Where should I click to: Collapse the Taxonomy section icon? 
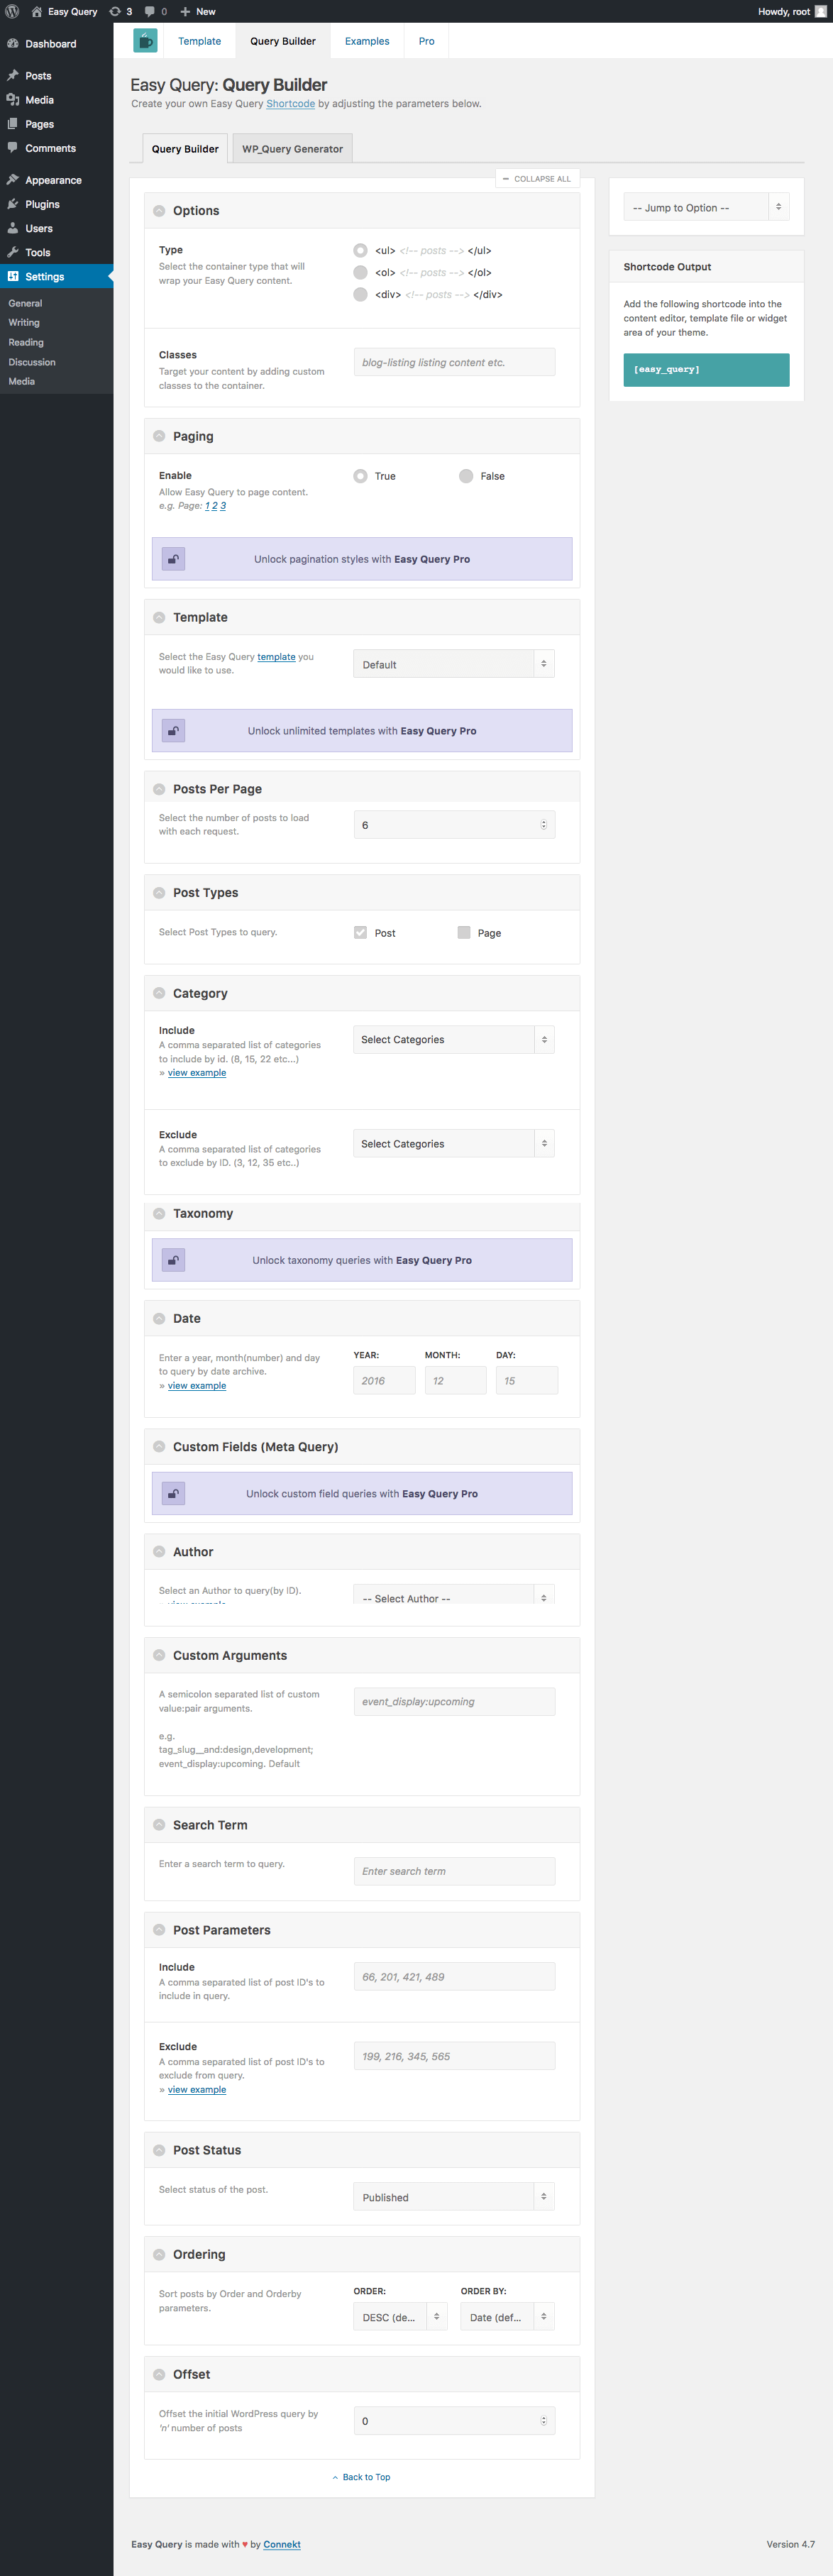[x=159, y=1213]
